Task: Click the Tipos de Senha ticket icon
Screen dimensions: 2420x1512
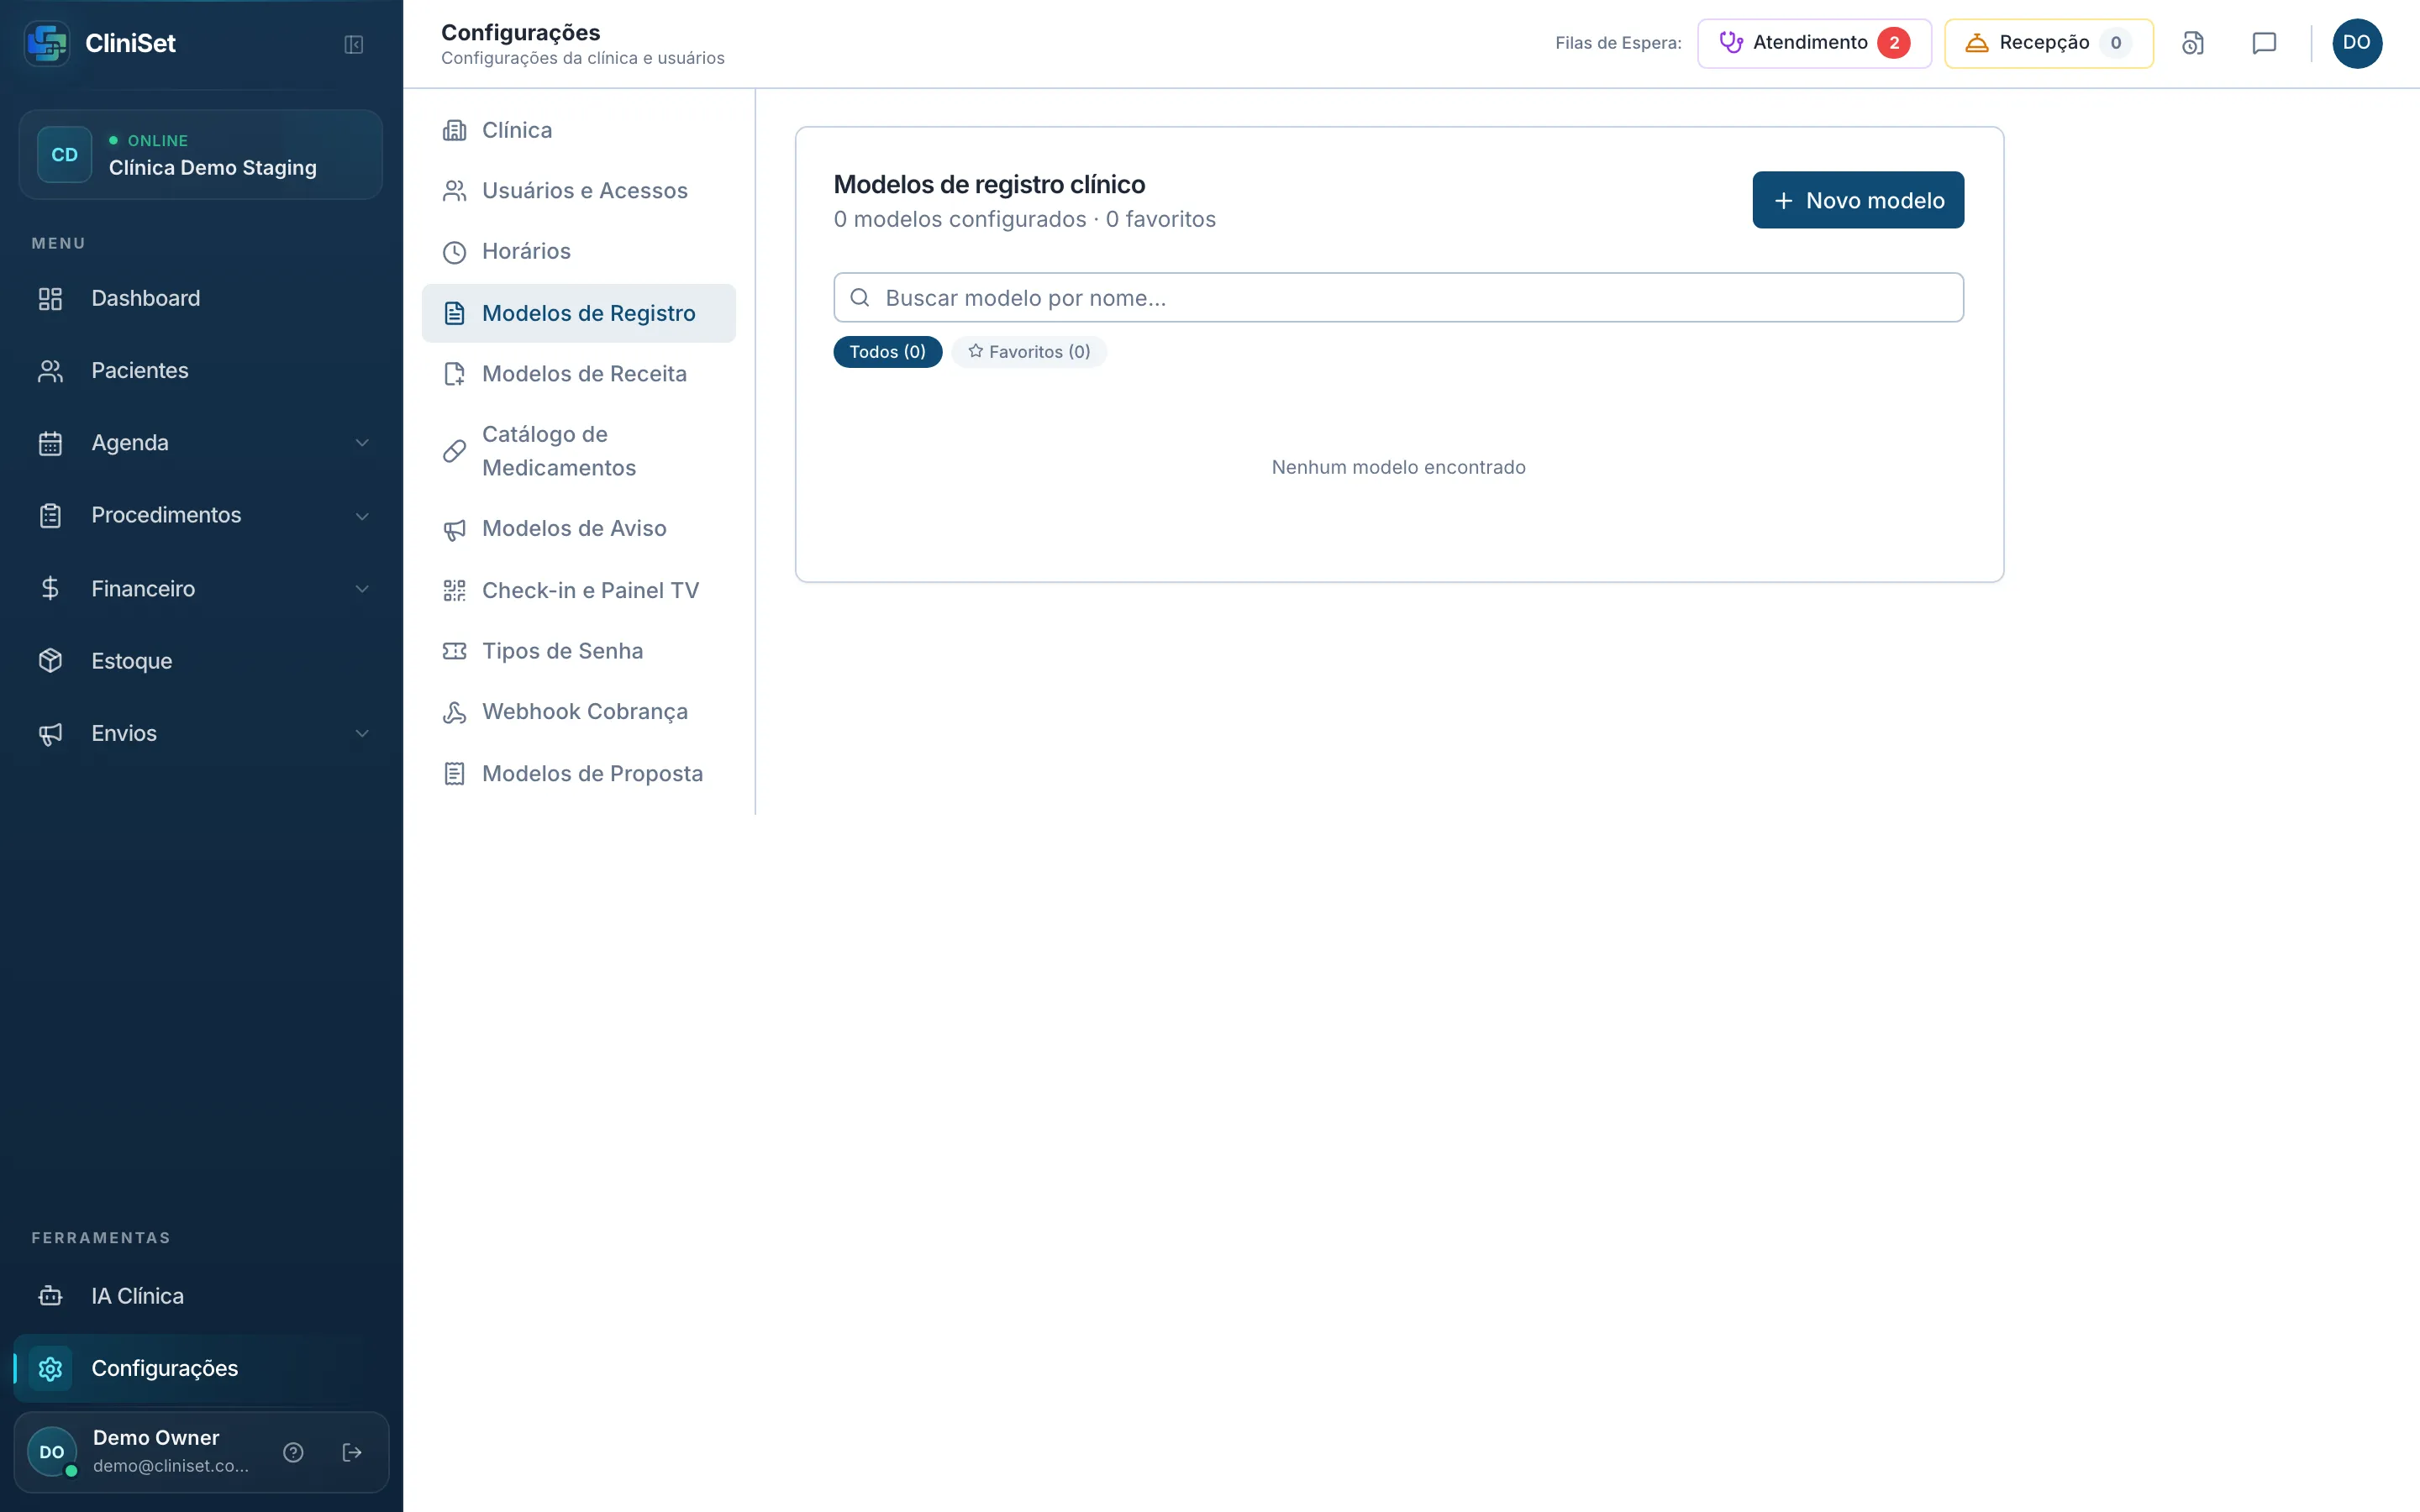Action: click(454, 651)
